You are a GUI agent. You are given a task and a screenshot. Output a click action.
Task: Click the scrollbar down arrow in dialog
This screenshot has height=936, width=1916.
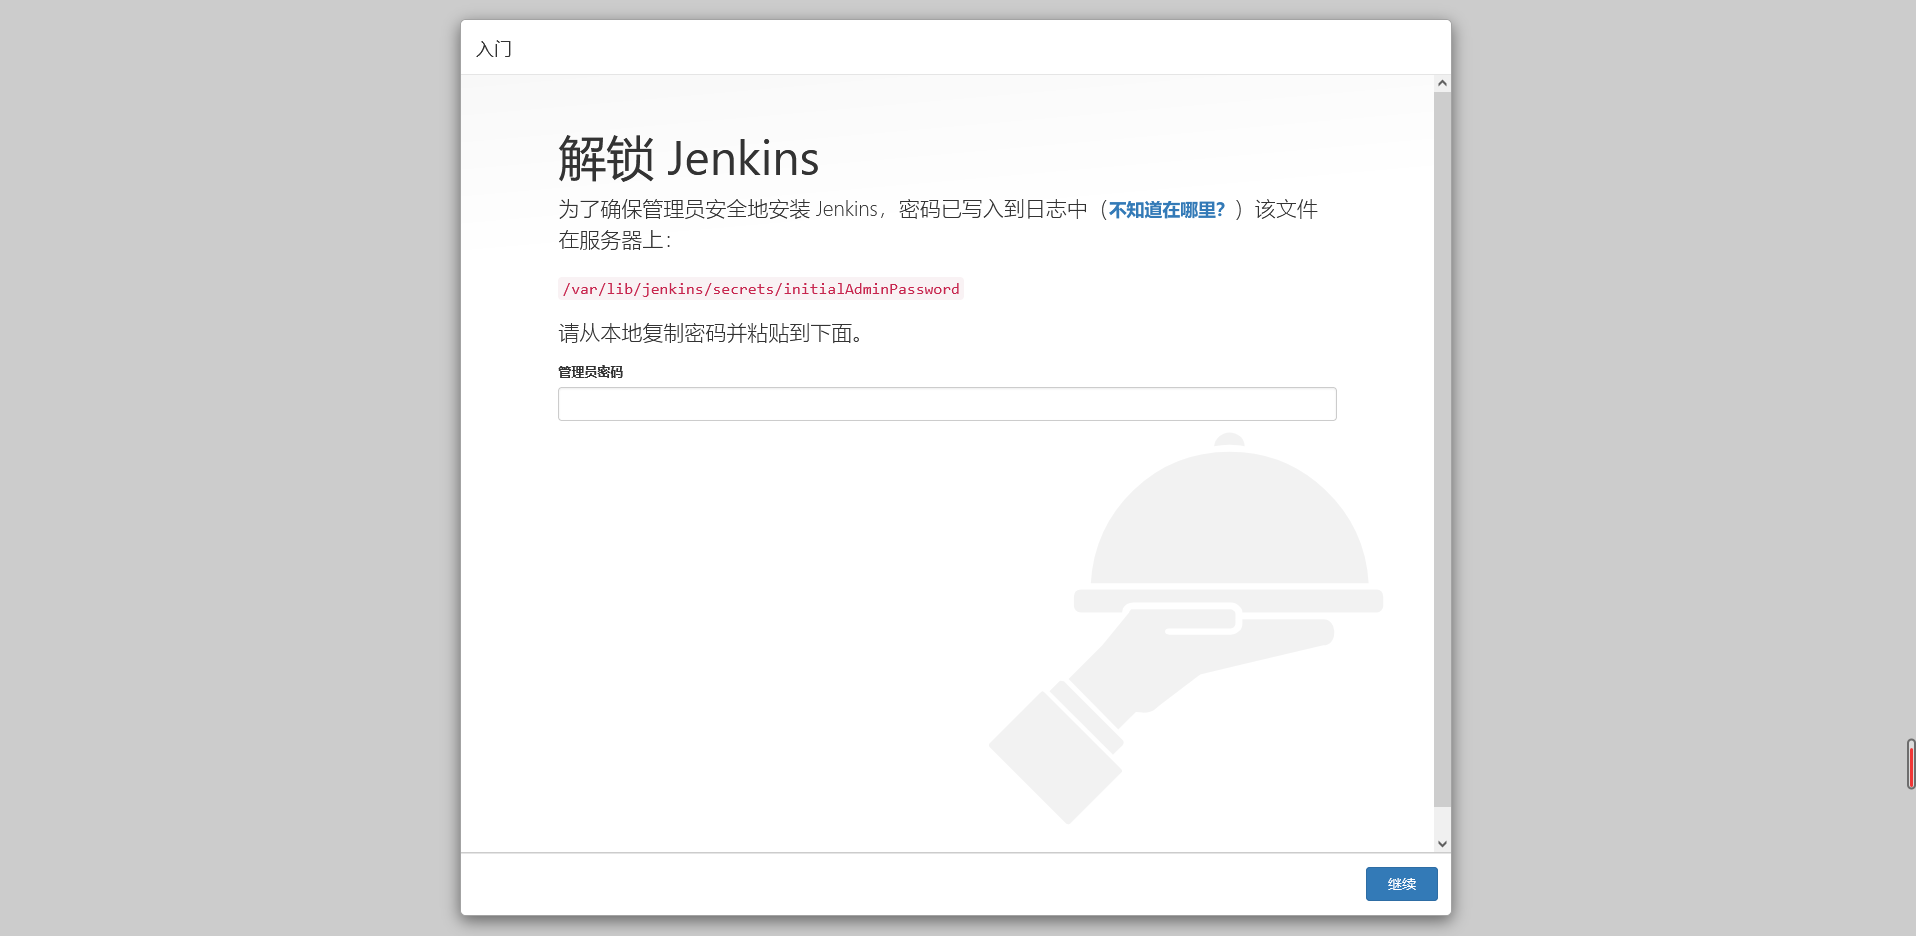click(1442, 844)
